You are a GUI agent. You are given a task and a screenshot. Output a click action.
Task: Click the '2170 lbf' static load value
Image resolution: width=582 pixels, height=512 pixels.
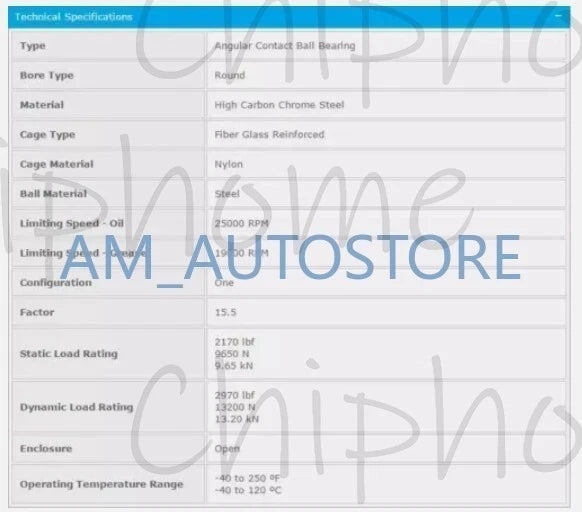pyautogui.click(x=235, y=342)
